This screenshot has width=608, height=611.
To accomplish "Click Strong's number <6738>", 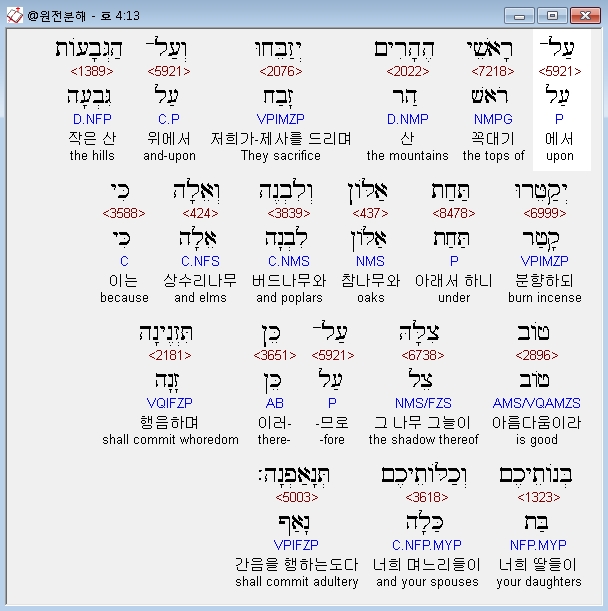I will [x=423, y=355].
